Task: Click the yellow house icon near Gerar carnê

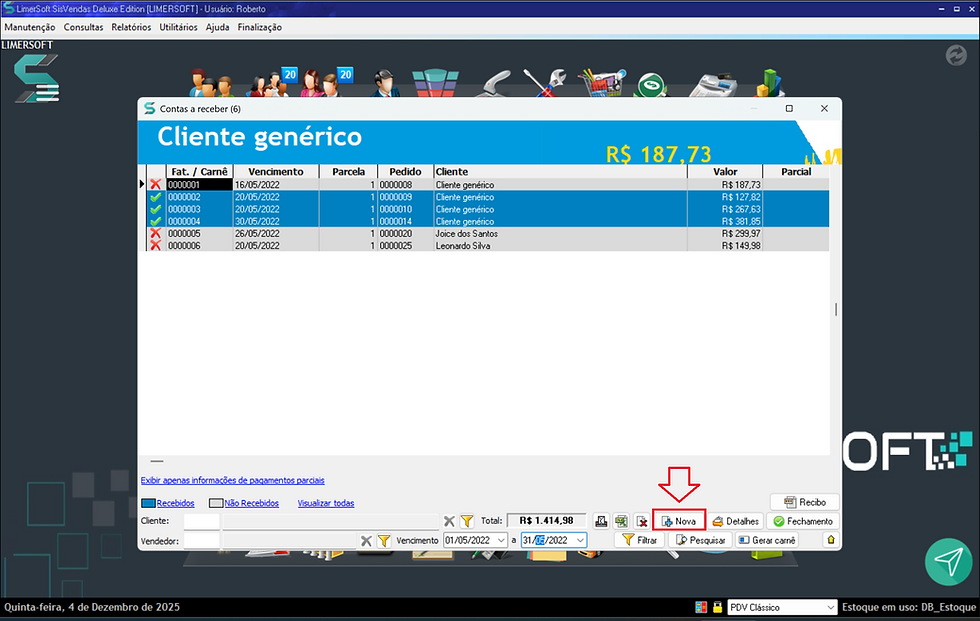Action: [x=831, y=540]
